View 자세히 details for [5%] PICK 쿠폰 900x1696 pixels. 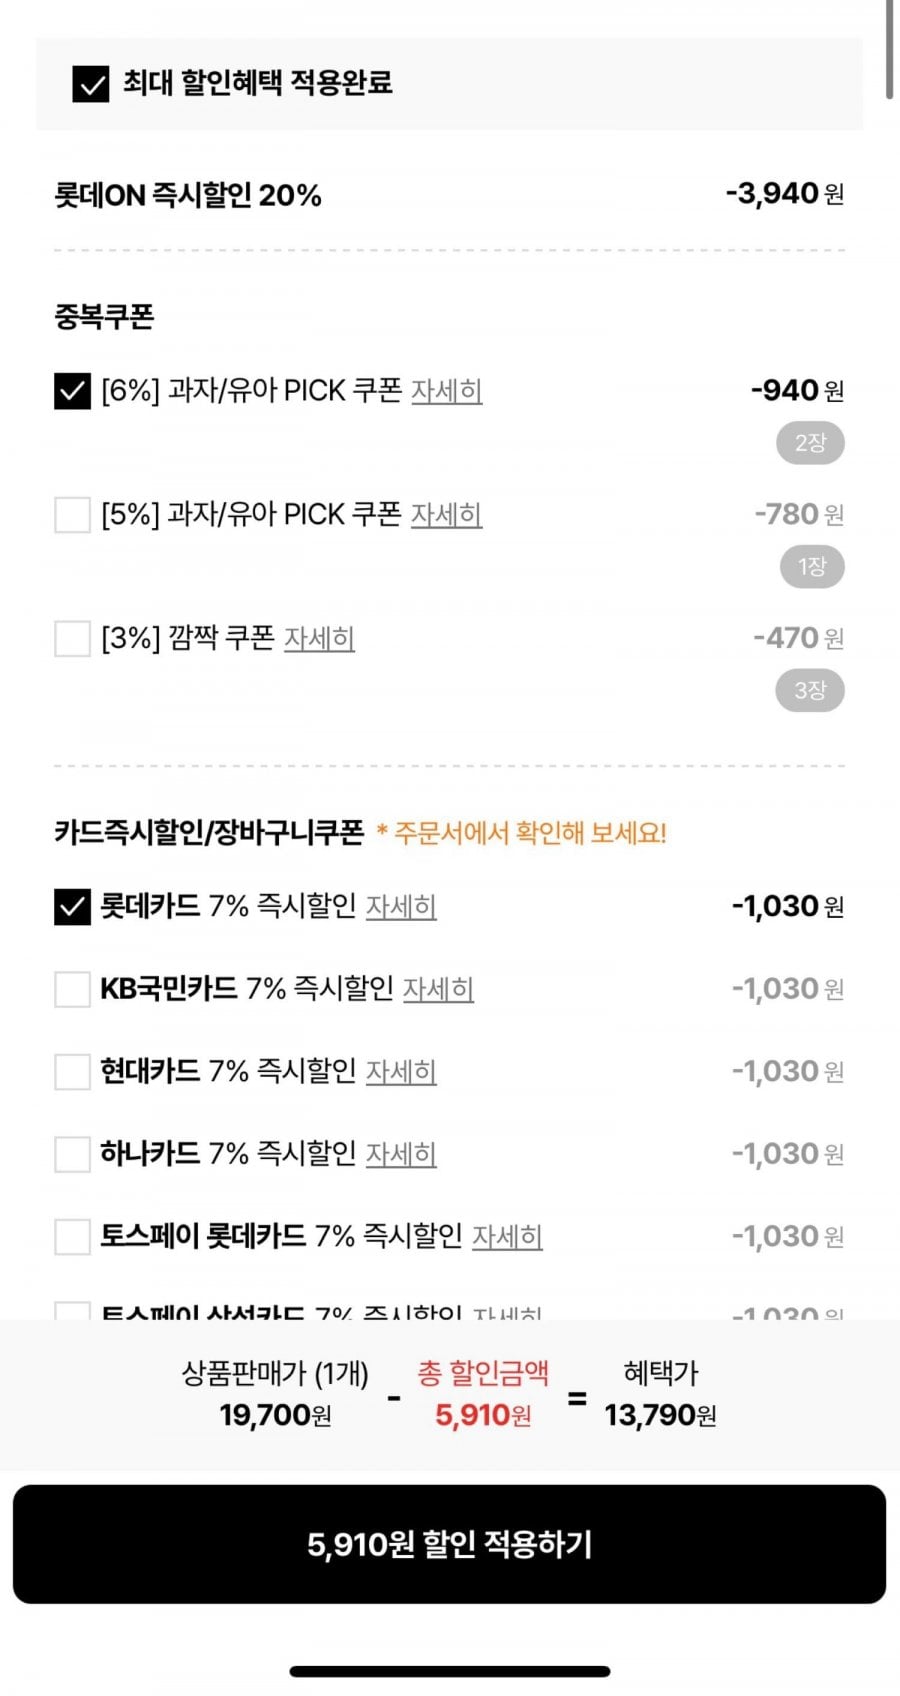(447, 515)
